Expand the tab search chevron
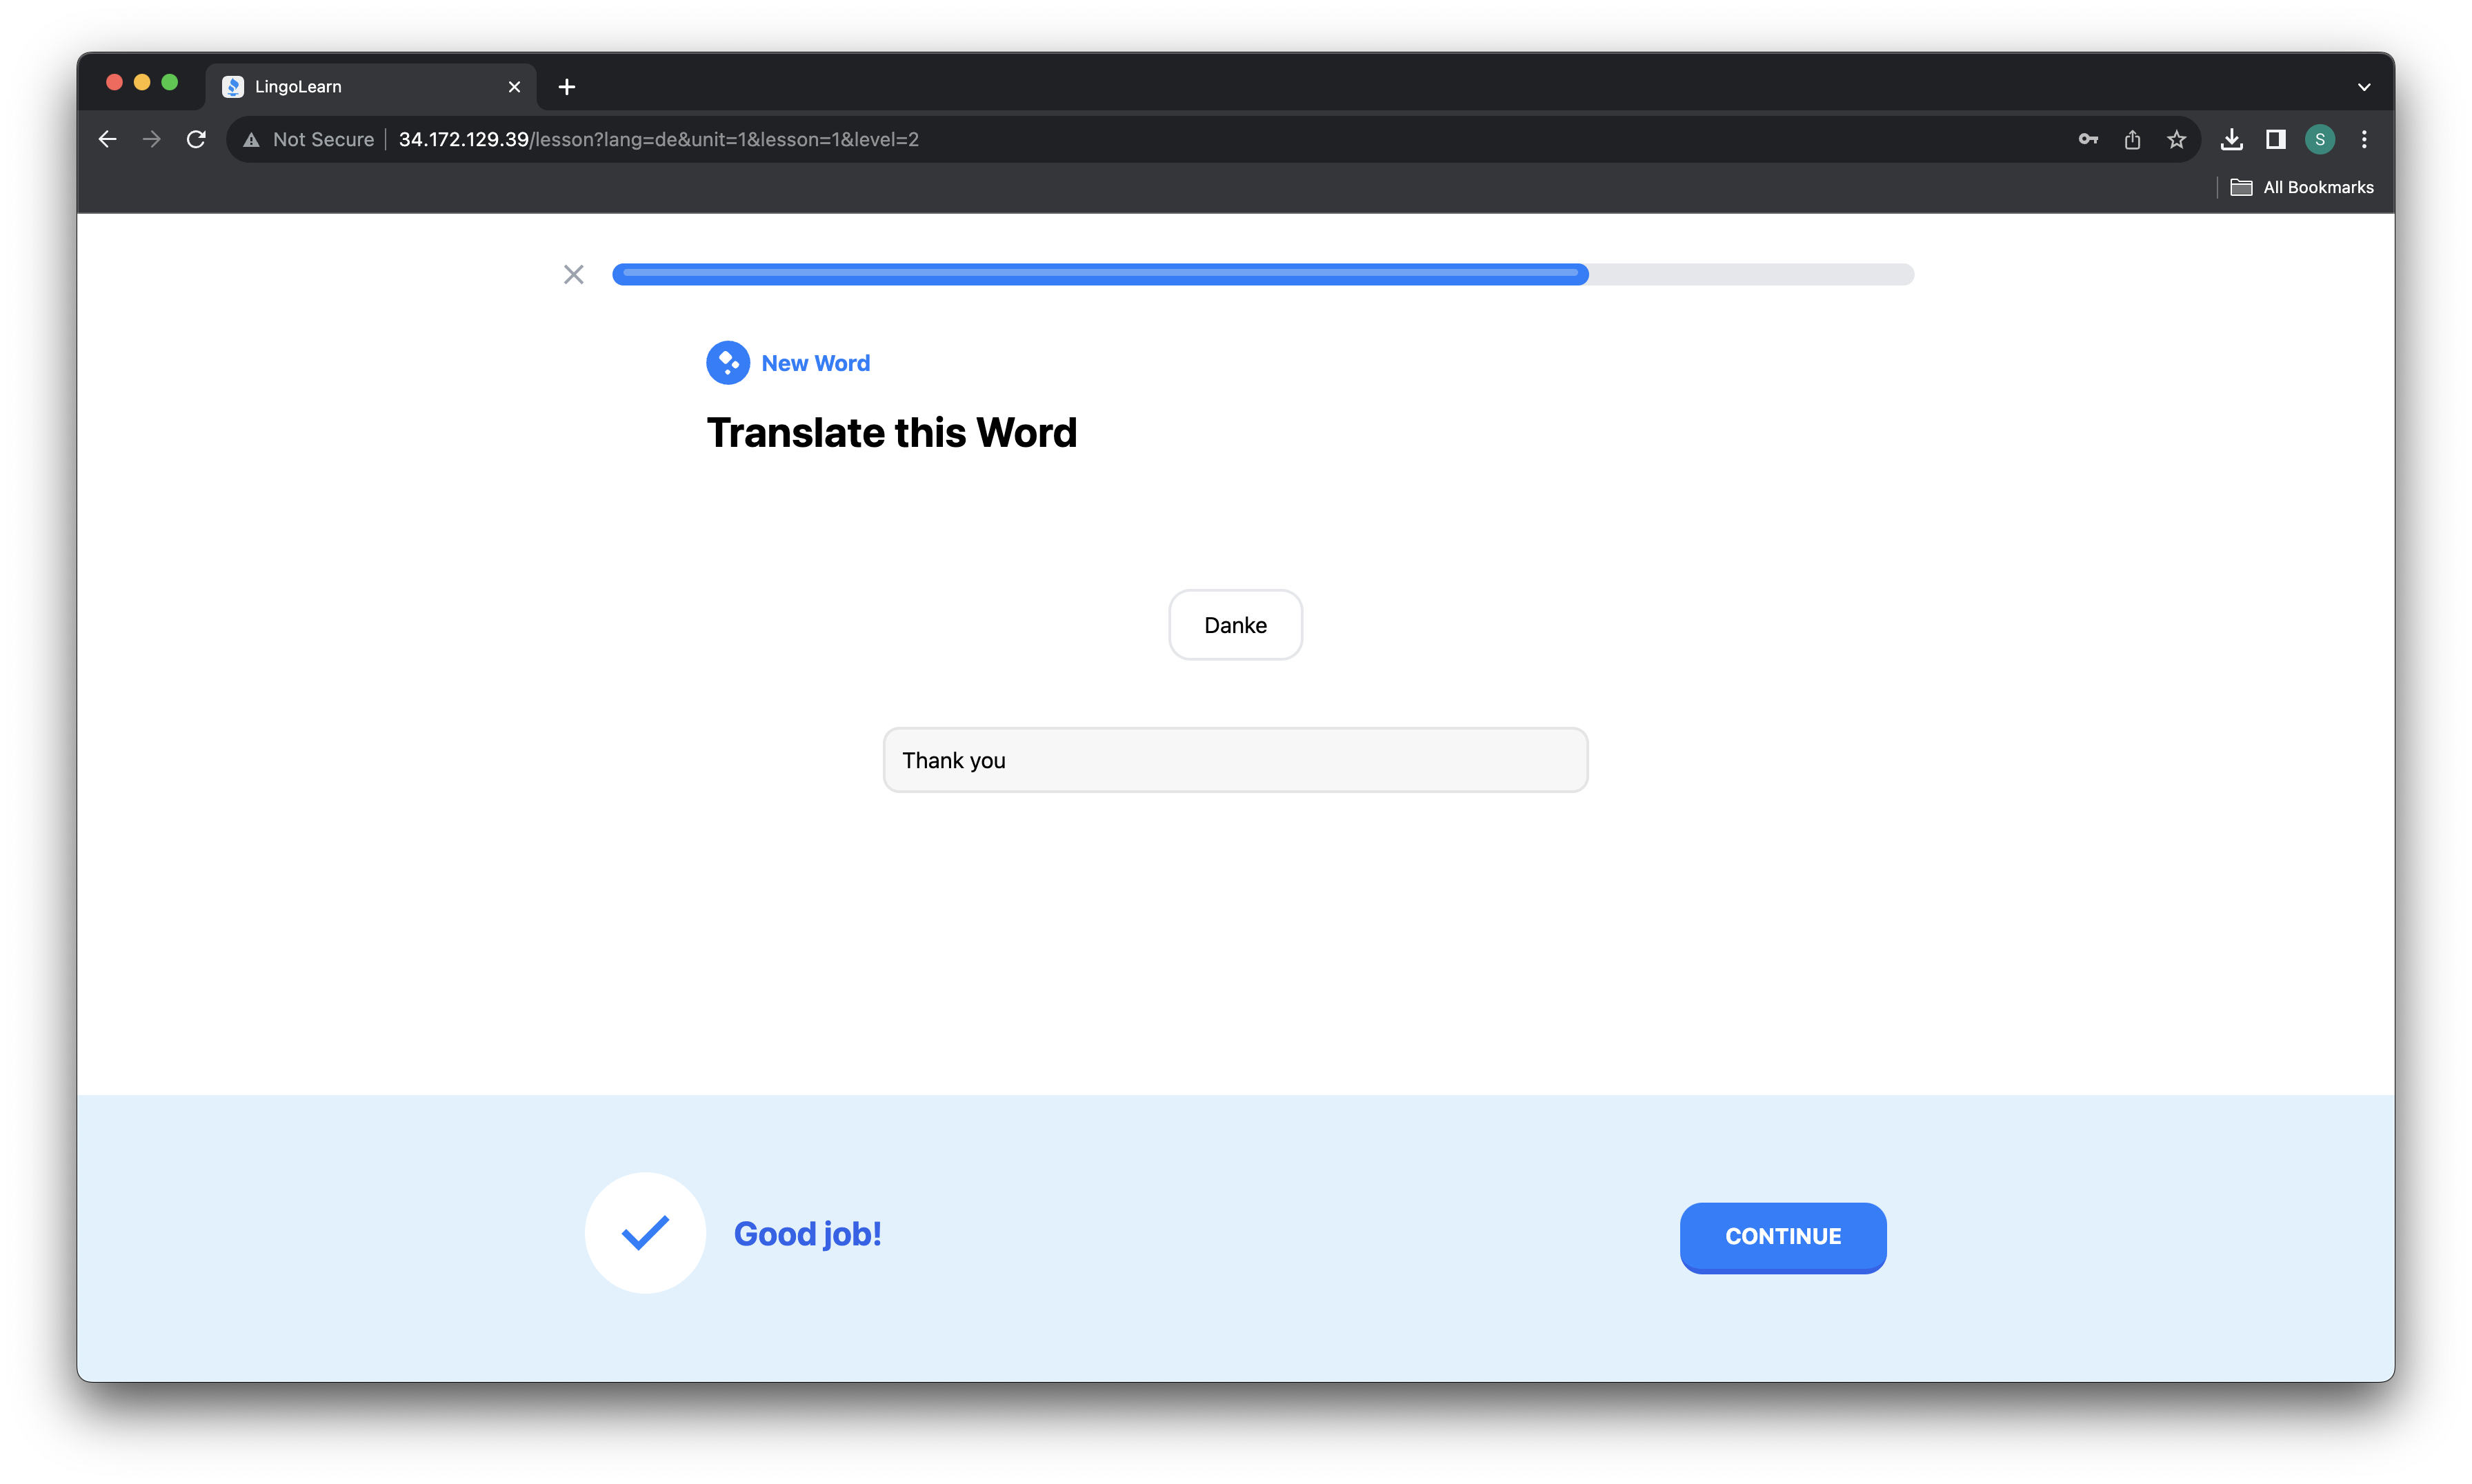Screen dimensions: 2472x1484 [2364, 87]
